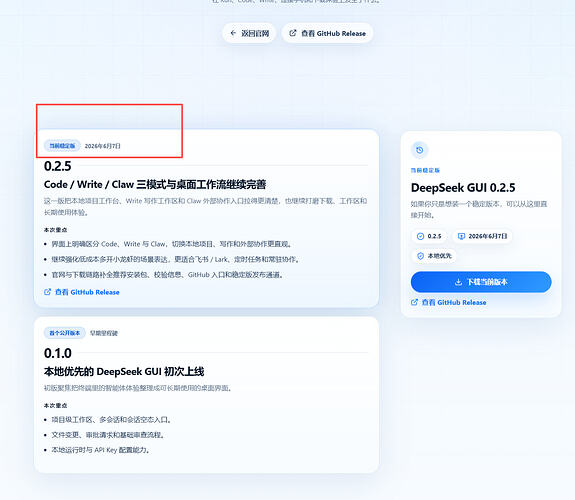Click 本次重点 label in the 0.2.5 card
Viewport: 575px width, 500px height.
[55, 230]
